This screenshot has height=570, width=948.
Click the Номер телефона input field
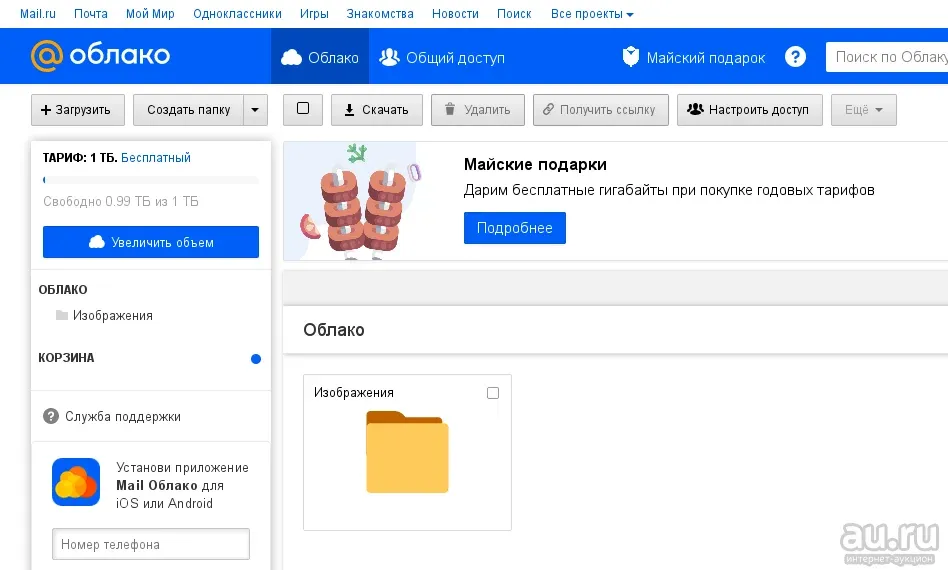coord(151,544)
